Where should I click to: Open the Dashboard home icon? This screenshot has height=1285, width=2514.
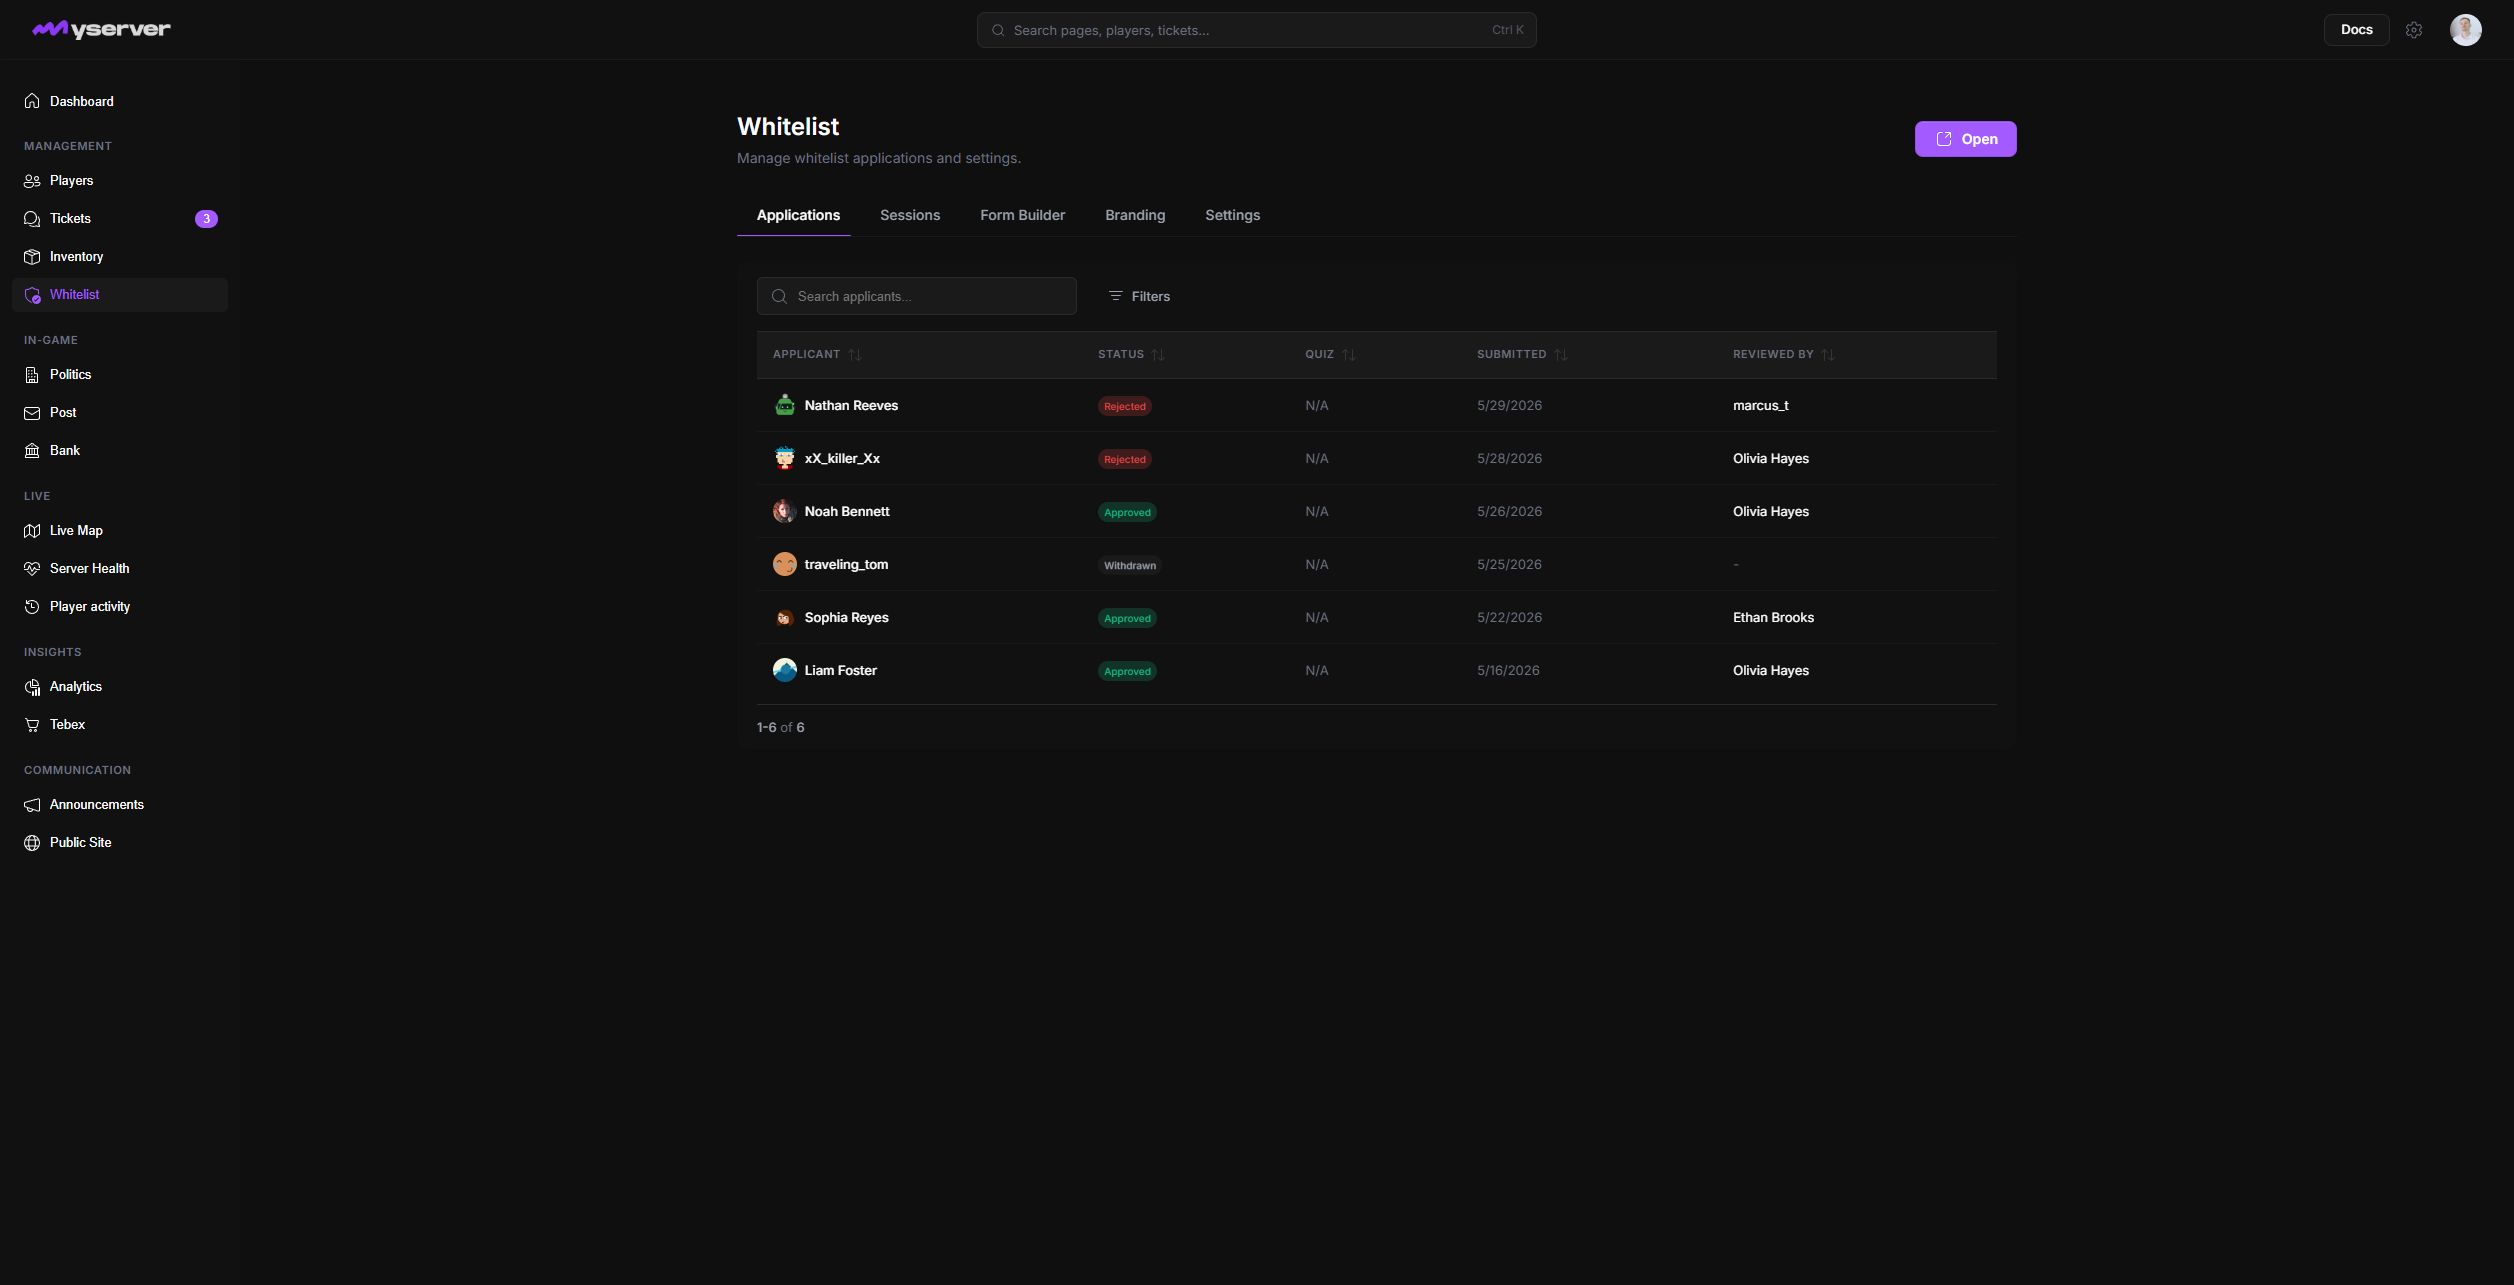(32, 101)
